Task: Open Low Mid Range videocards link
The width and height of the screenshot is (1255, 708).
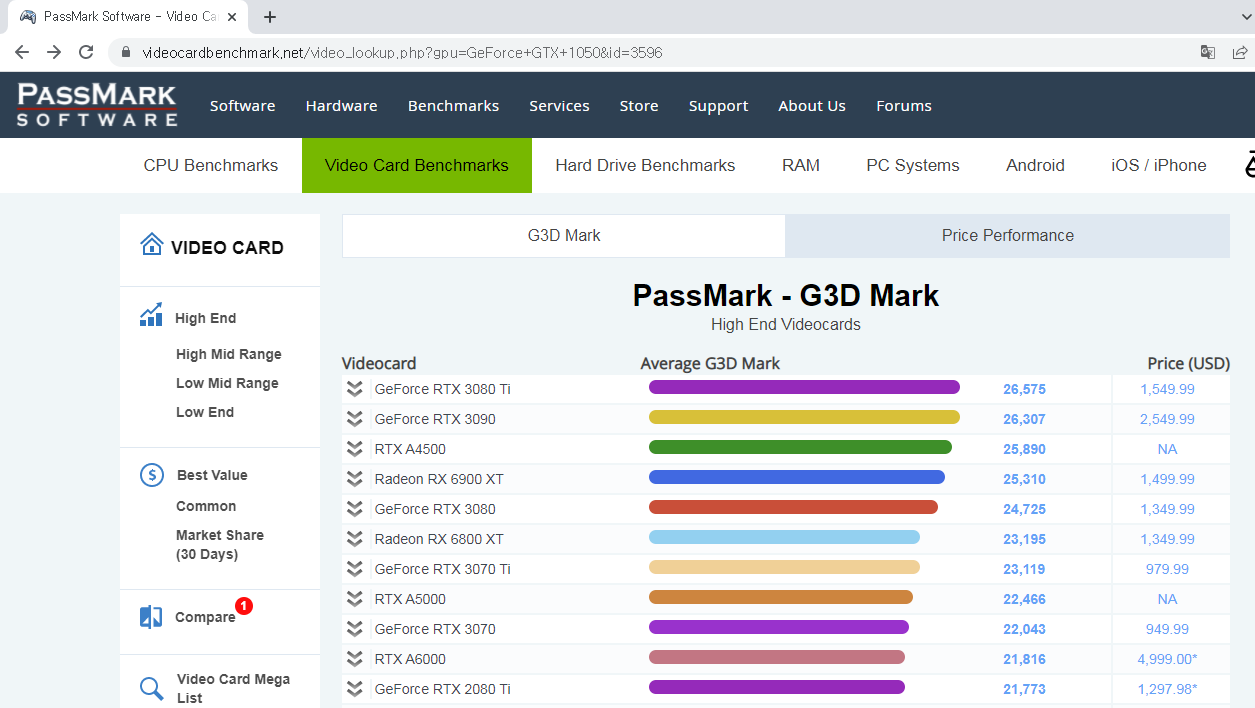Action: 227,383
